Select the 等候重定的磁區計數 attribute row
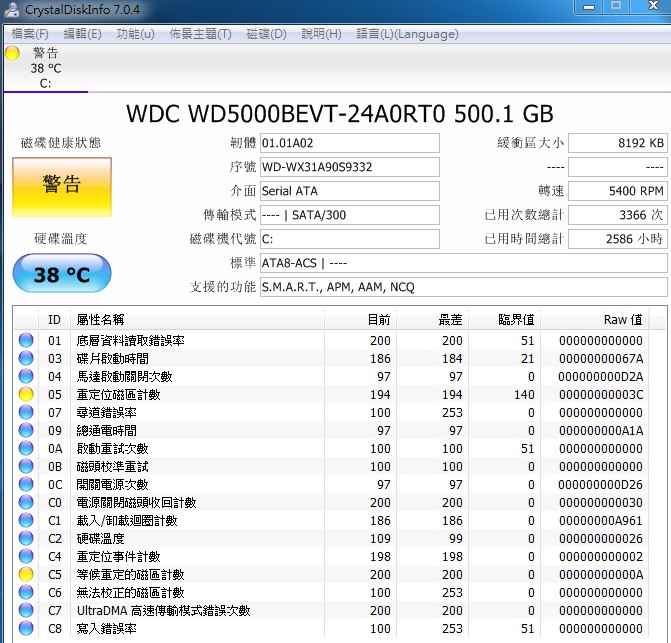This screenshot has width=671, height=643. (x=332, y=574)
